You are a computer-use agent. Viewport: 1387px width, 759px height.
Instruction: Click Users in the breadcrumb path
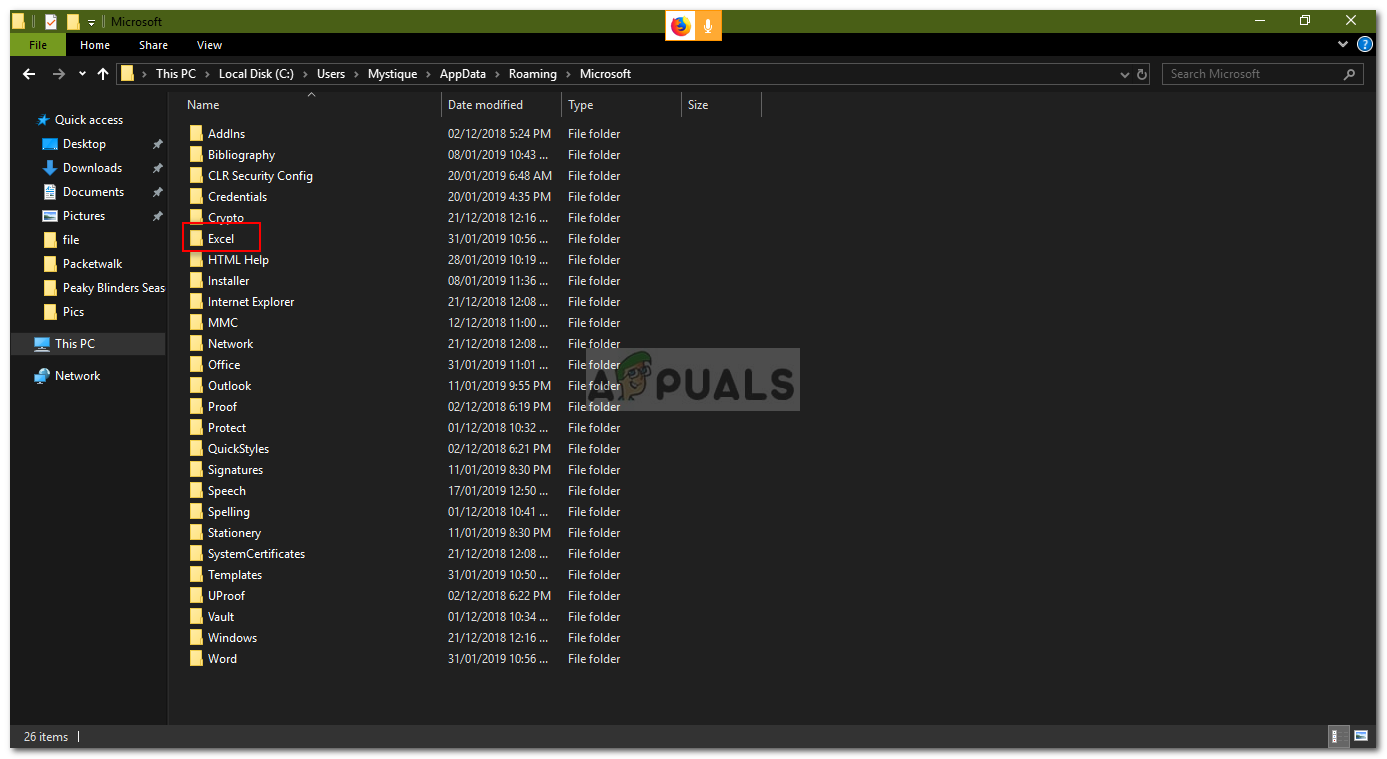click(331, 74)
